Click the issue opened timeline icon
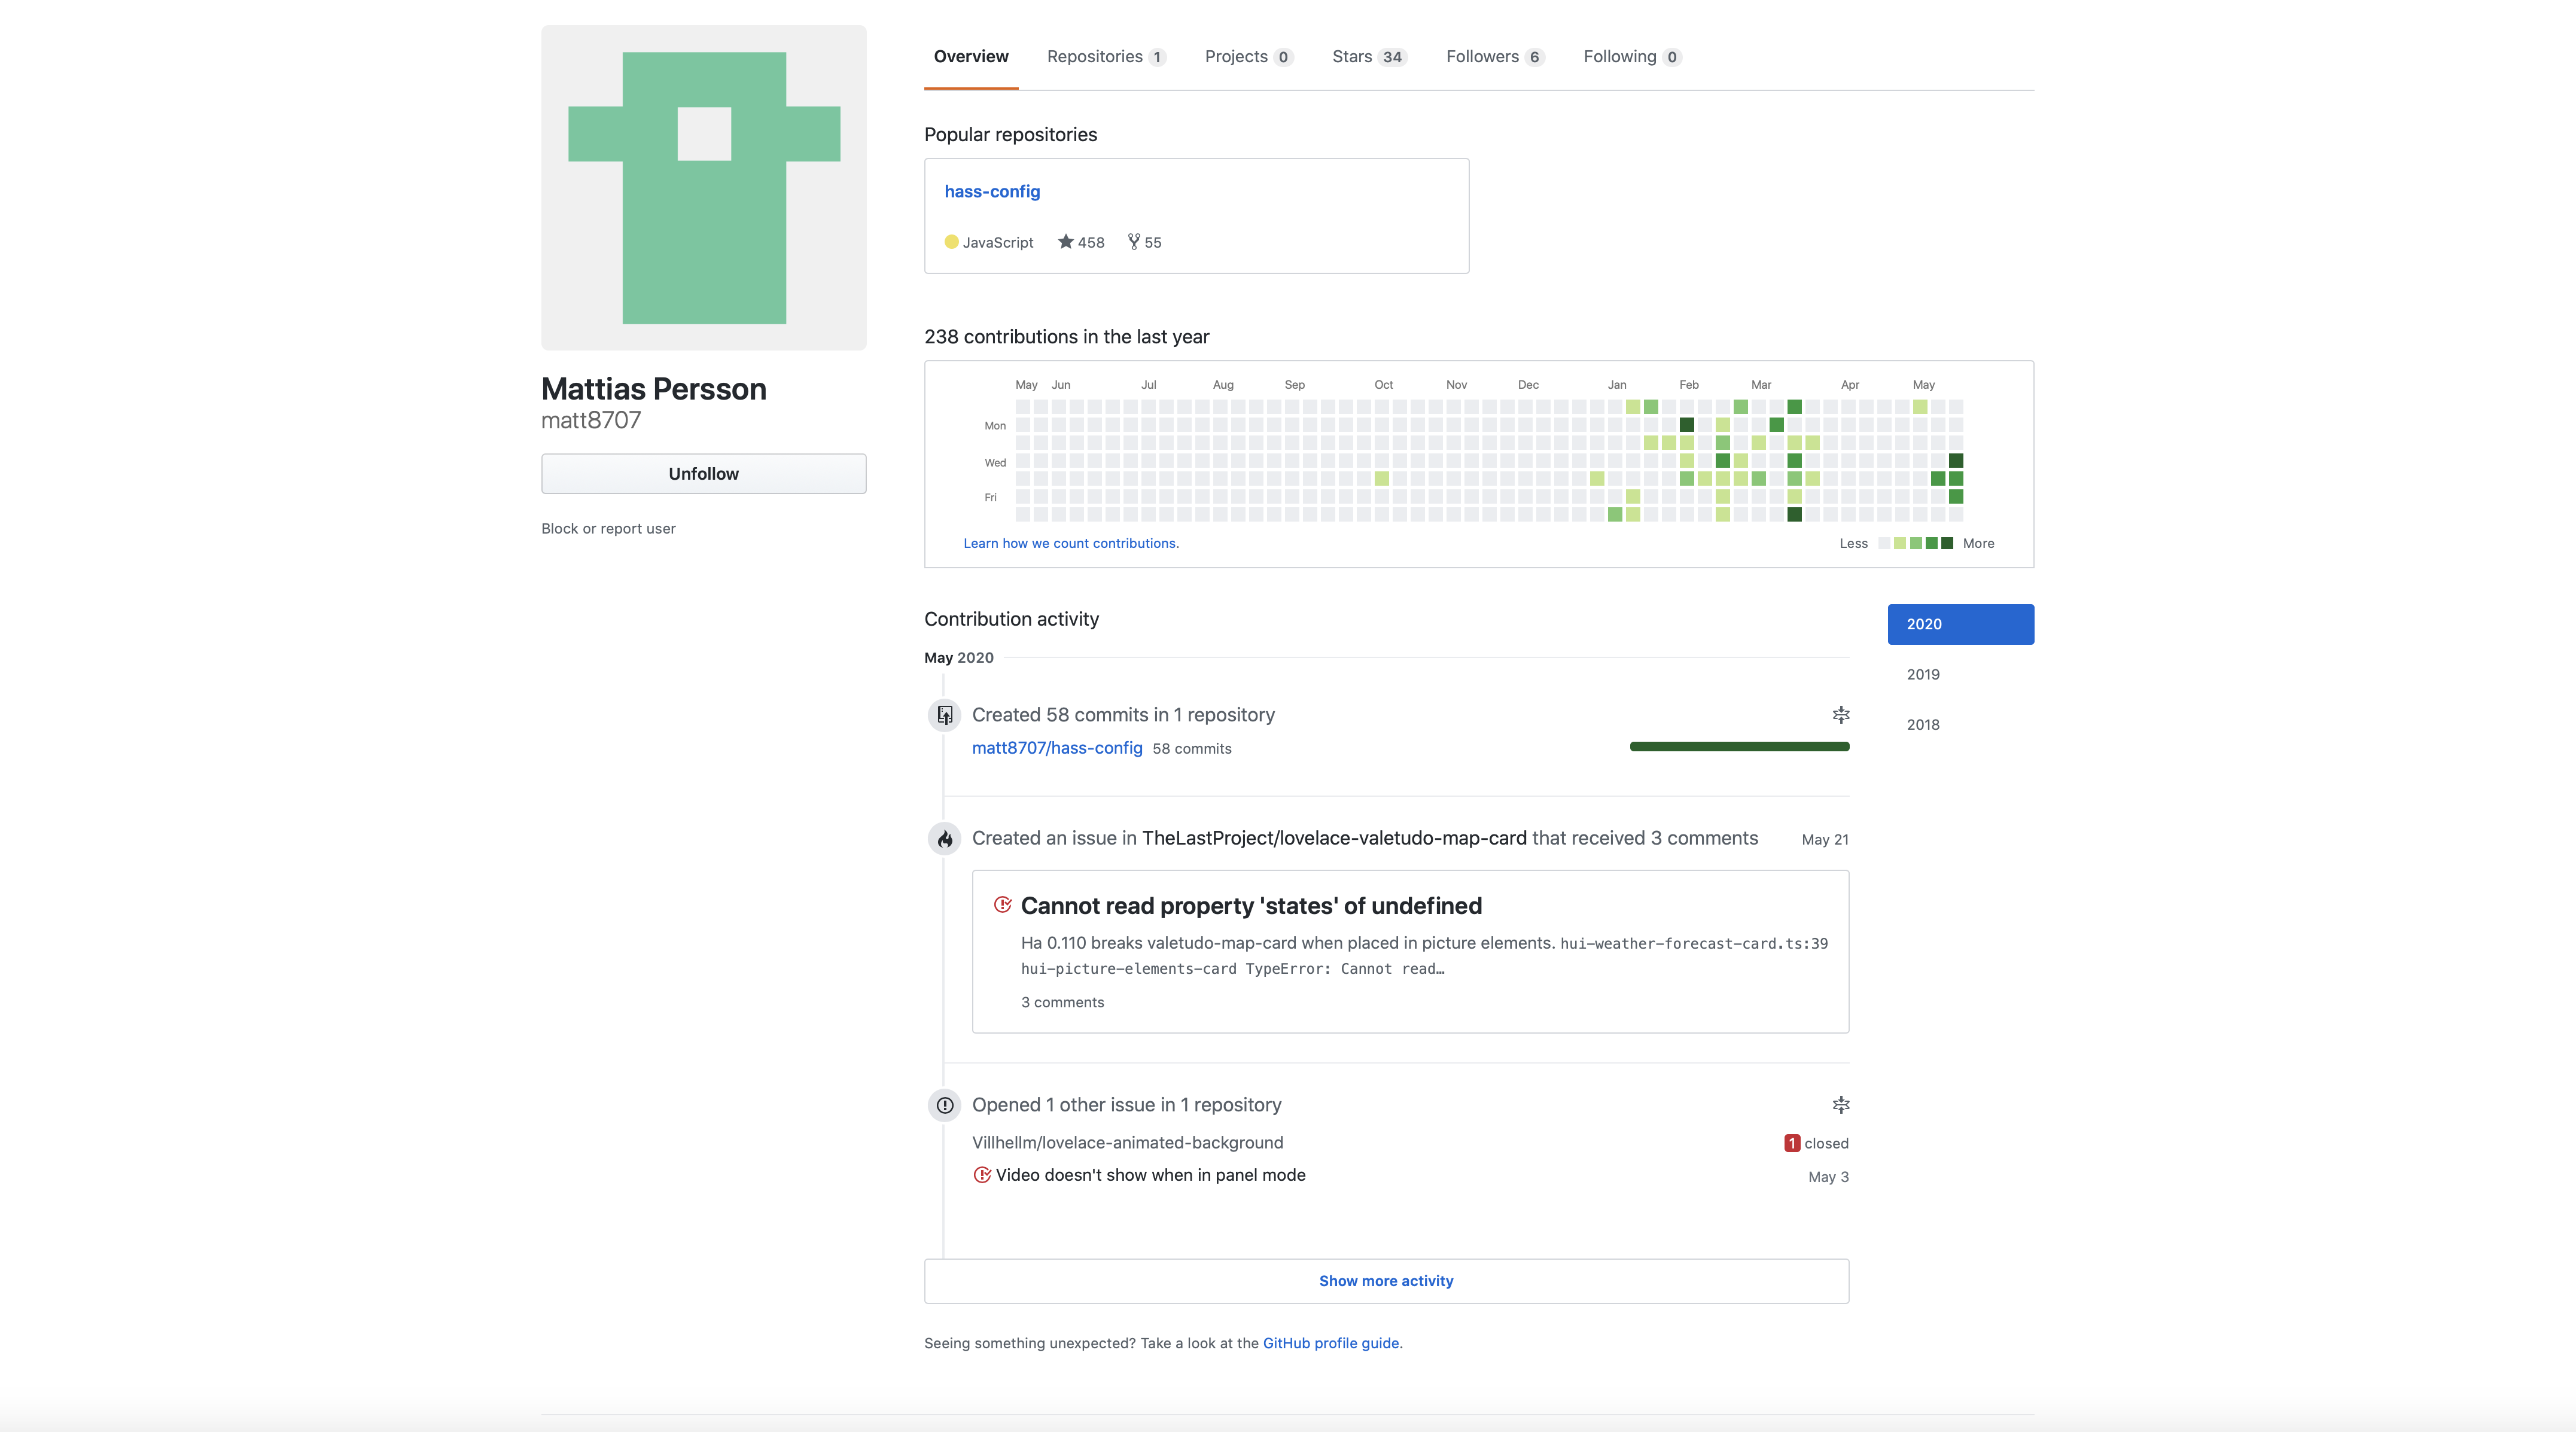This screenshot has width=2576, height=1432. click(x=944, y=1105)
